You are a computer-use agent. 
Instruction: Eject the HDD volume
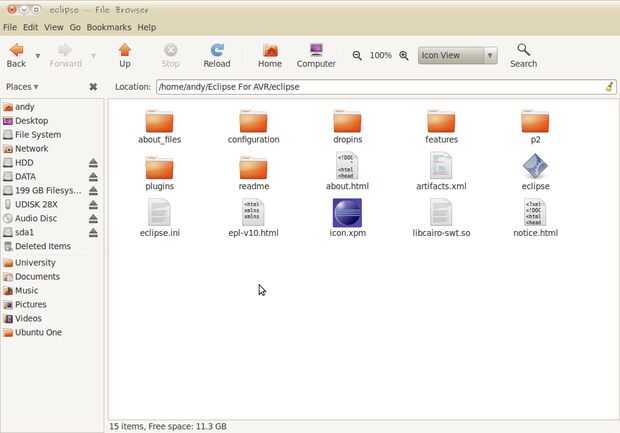point(93,163)
